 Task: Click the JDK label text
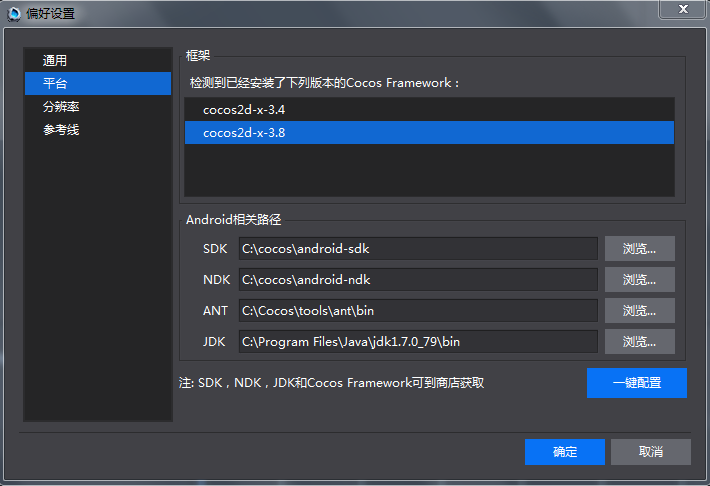coord(214,342)
